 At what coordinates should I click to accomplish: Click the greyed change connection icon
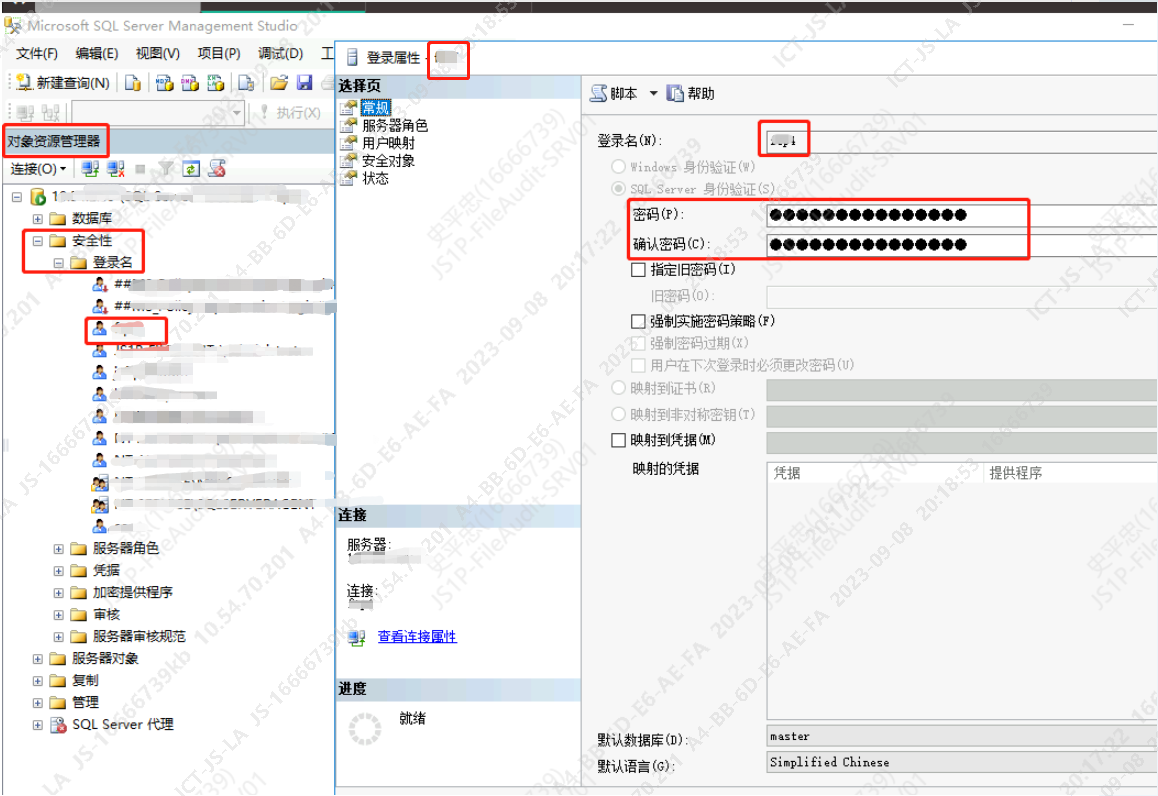[51, 113]
